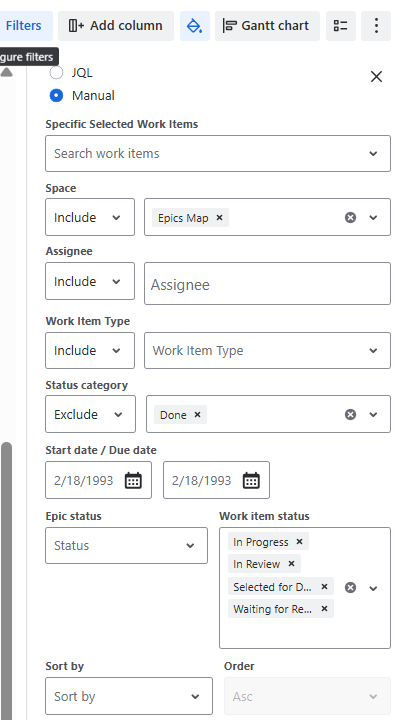Viewport: 404px width, 720px height.
Task: Remove the Epics Map tag
Action: pyautogui.click(x=219, y=217)
